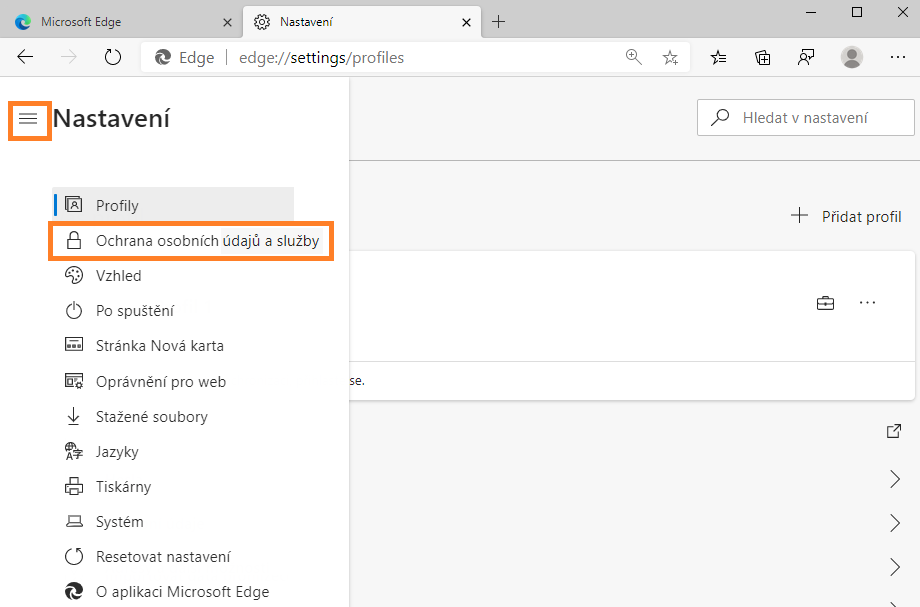920x607 pixels.
Task: Click the feedback icon in toolbar
Action: 806,57
